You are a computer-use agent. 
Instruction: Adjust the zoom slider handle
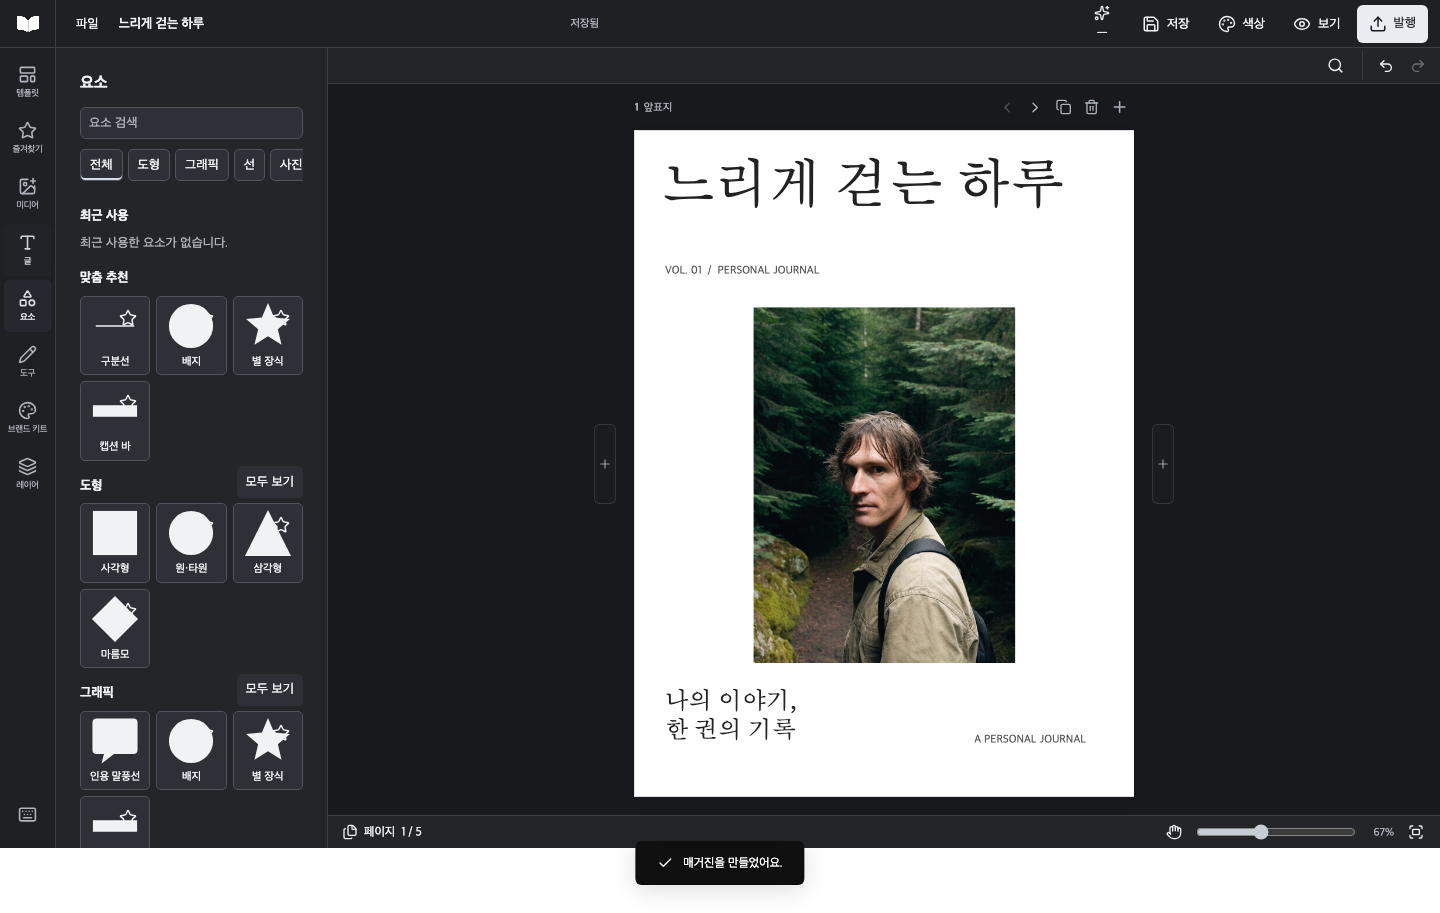tap(1261, 832)
